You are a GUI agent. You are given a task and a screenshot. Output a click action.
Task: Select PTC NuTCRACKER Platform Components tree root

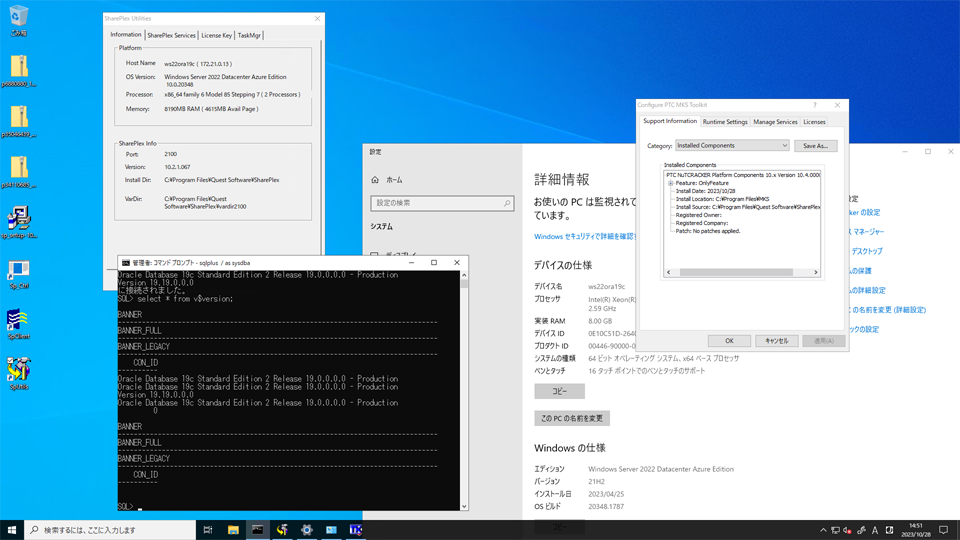tap(743, 175)
